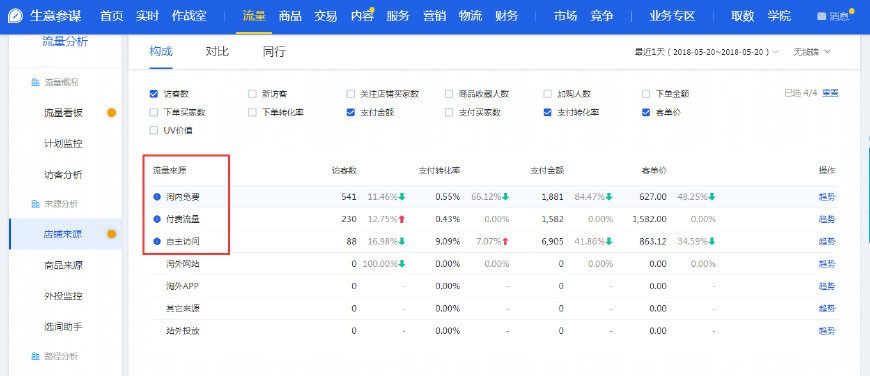This screenshot has width=870, height=376.
Task: Uncheck the 支付金额 checkbox
Action: pos(351,112)
